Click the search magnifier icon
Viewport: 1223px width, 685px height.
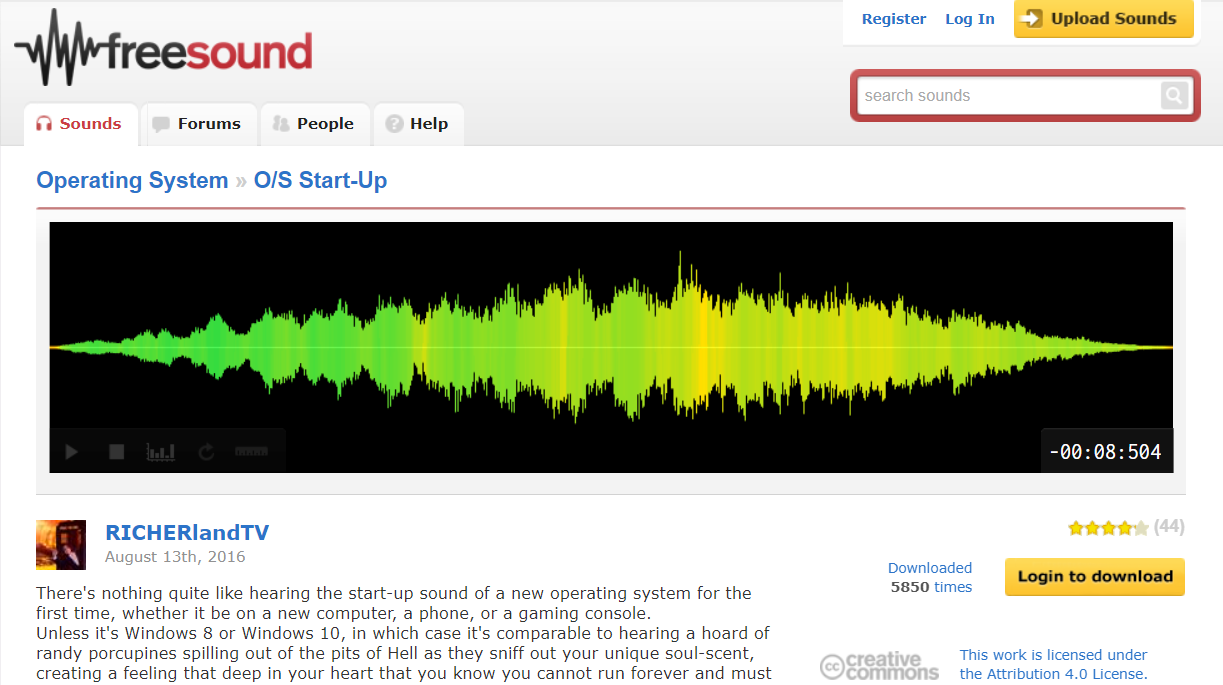pyautogui.click(x=1174, y=96)
